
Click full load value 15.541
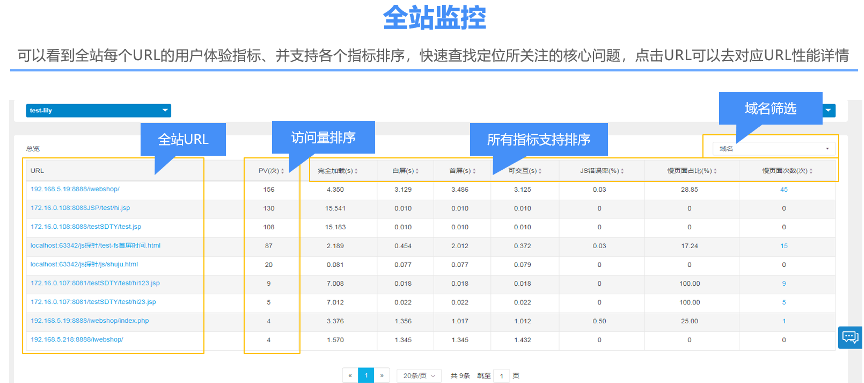(x=336, y=208)
